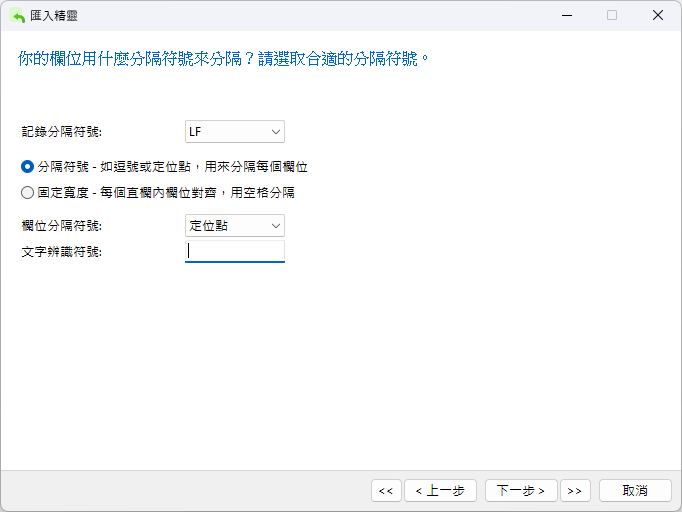The width and height of the screenshot is (682, 512).
Task: Click the blue heading question text
Action: (x=225, y=59)
